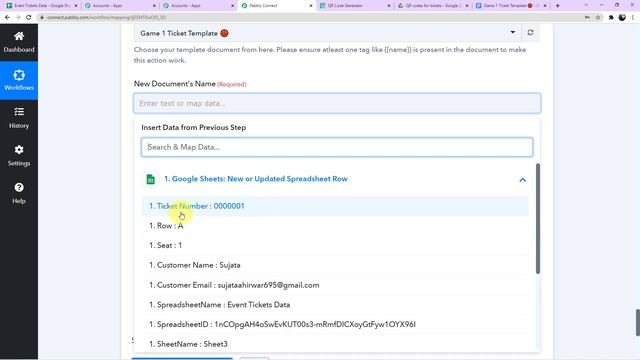The height and width of the screenshot is (360, 640).
Task: Open a new browser tab
Action: [x=558, y=6]
